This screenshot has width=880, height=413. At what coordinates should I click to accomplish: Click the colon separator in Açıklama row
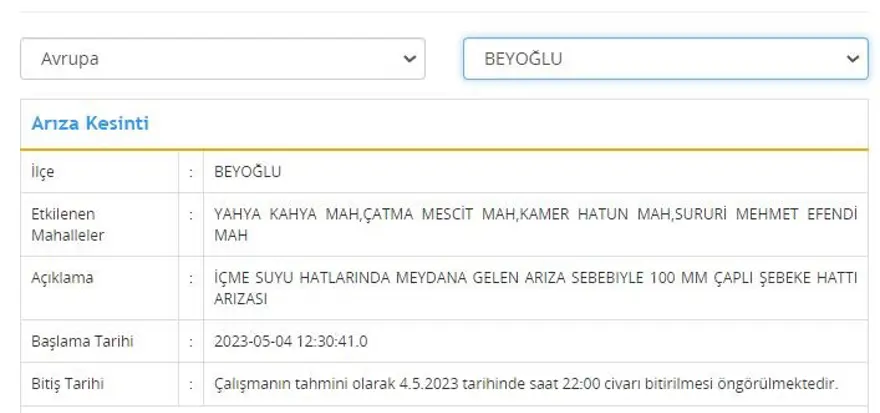tap(190, 278)
